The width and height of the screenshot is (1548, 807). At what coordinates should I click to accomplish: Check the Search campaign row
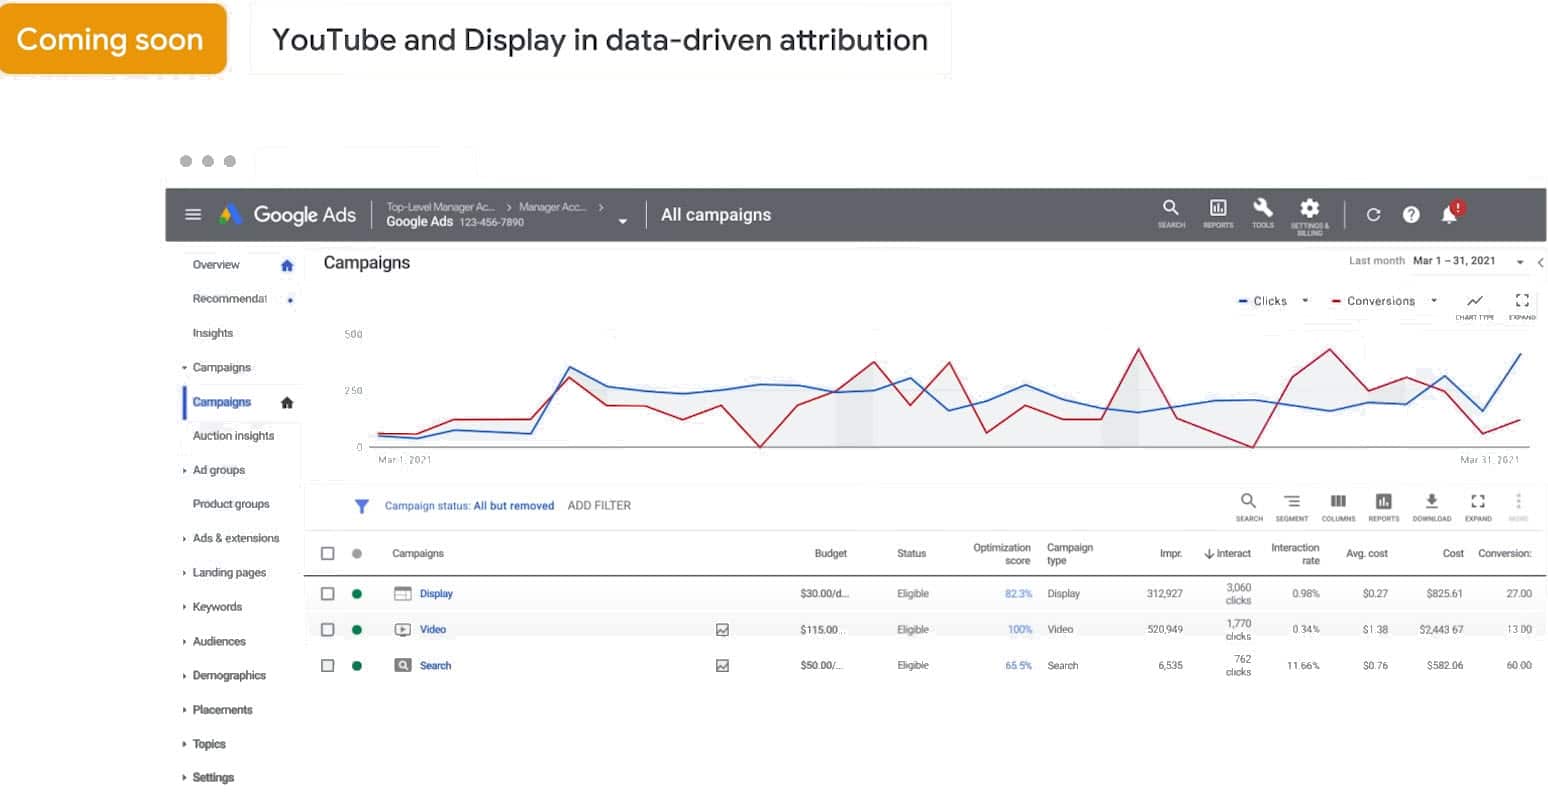point(327,666)
